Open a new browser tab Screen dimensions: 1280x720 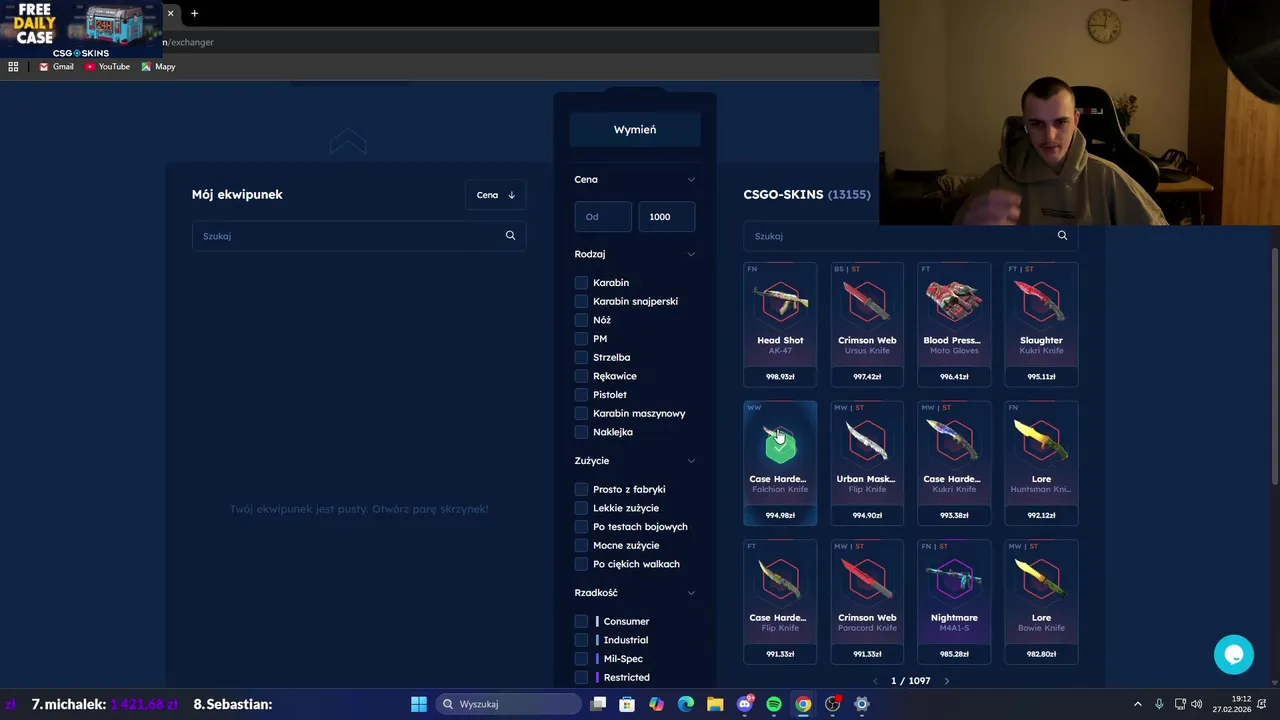coord(194,13)
